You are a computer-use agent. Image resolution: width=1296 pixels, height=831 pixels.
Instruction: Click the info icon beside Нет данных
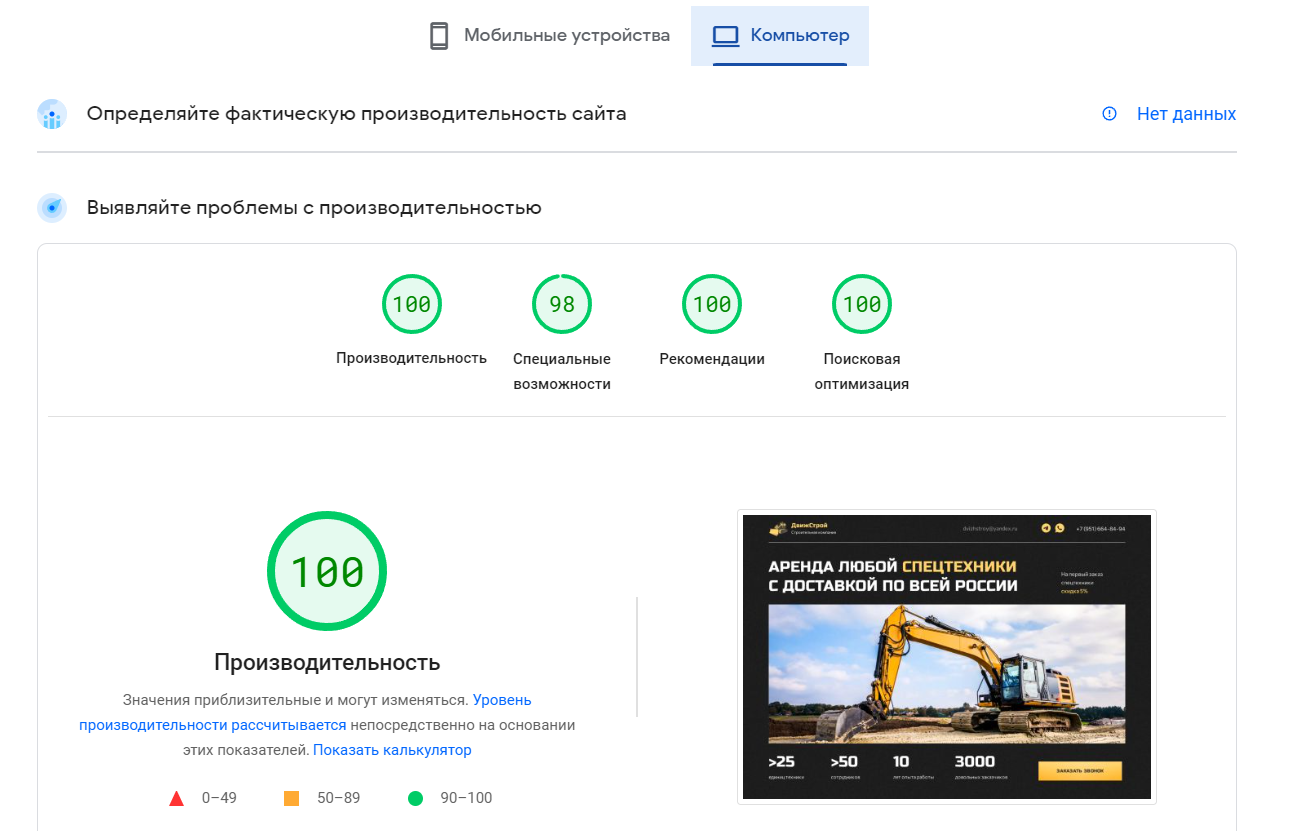tap(1109, 114)
